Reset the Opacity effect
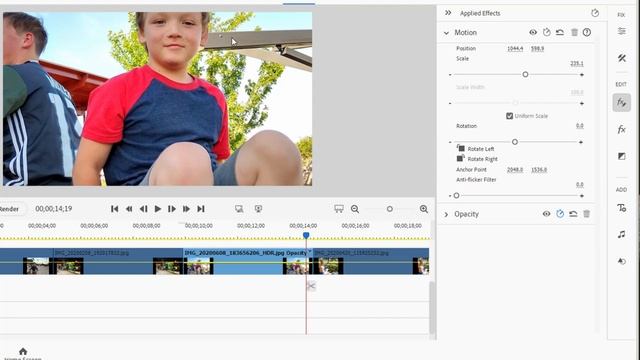Viewport: 640px width, 360px height. coord(573,214)
